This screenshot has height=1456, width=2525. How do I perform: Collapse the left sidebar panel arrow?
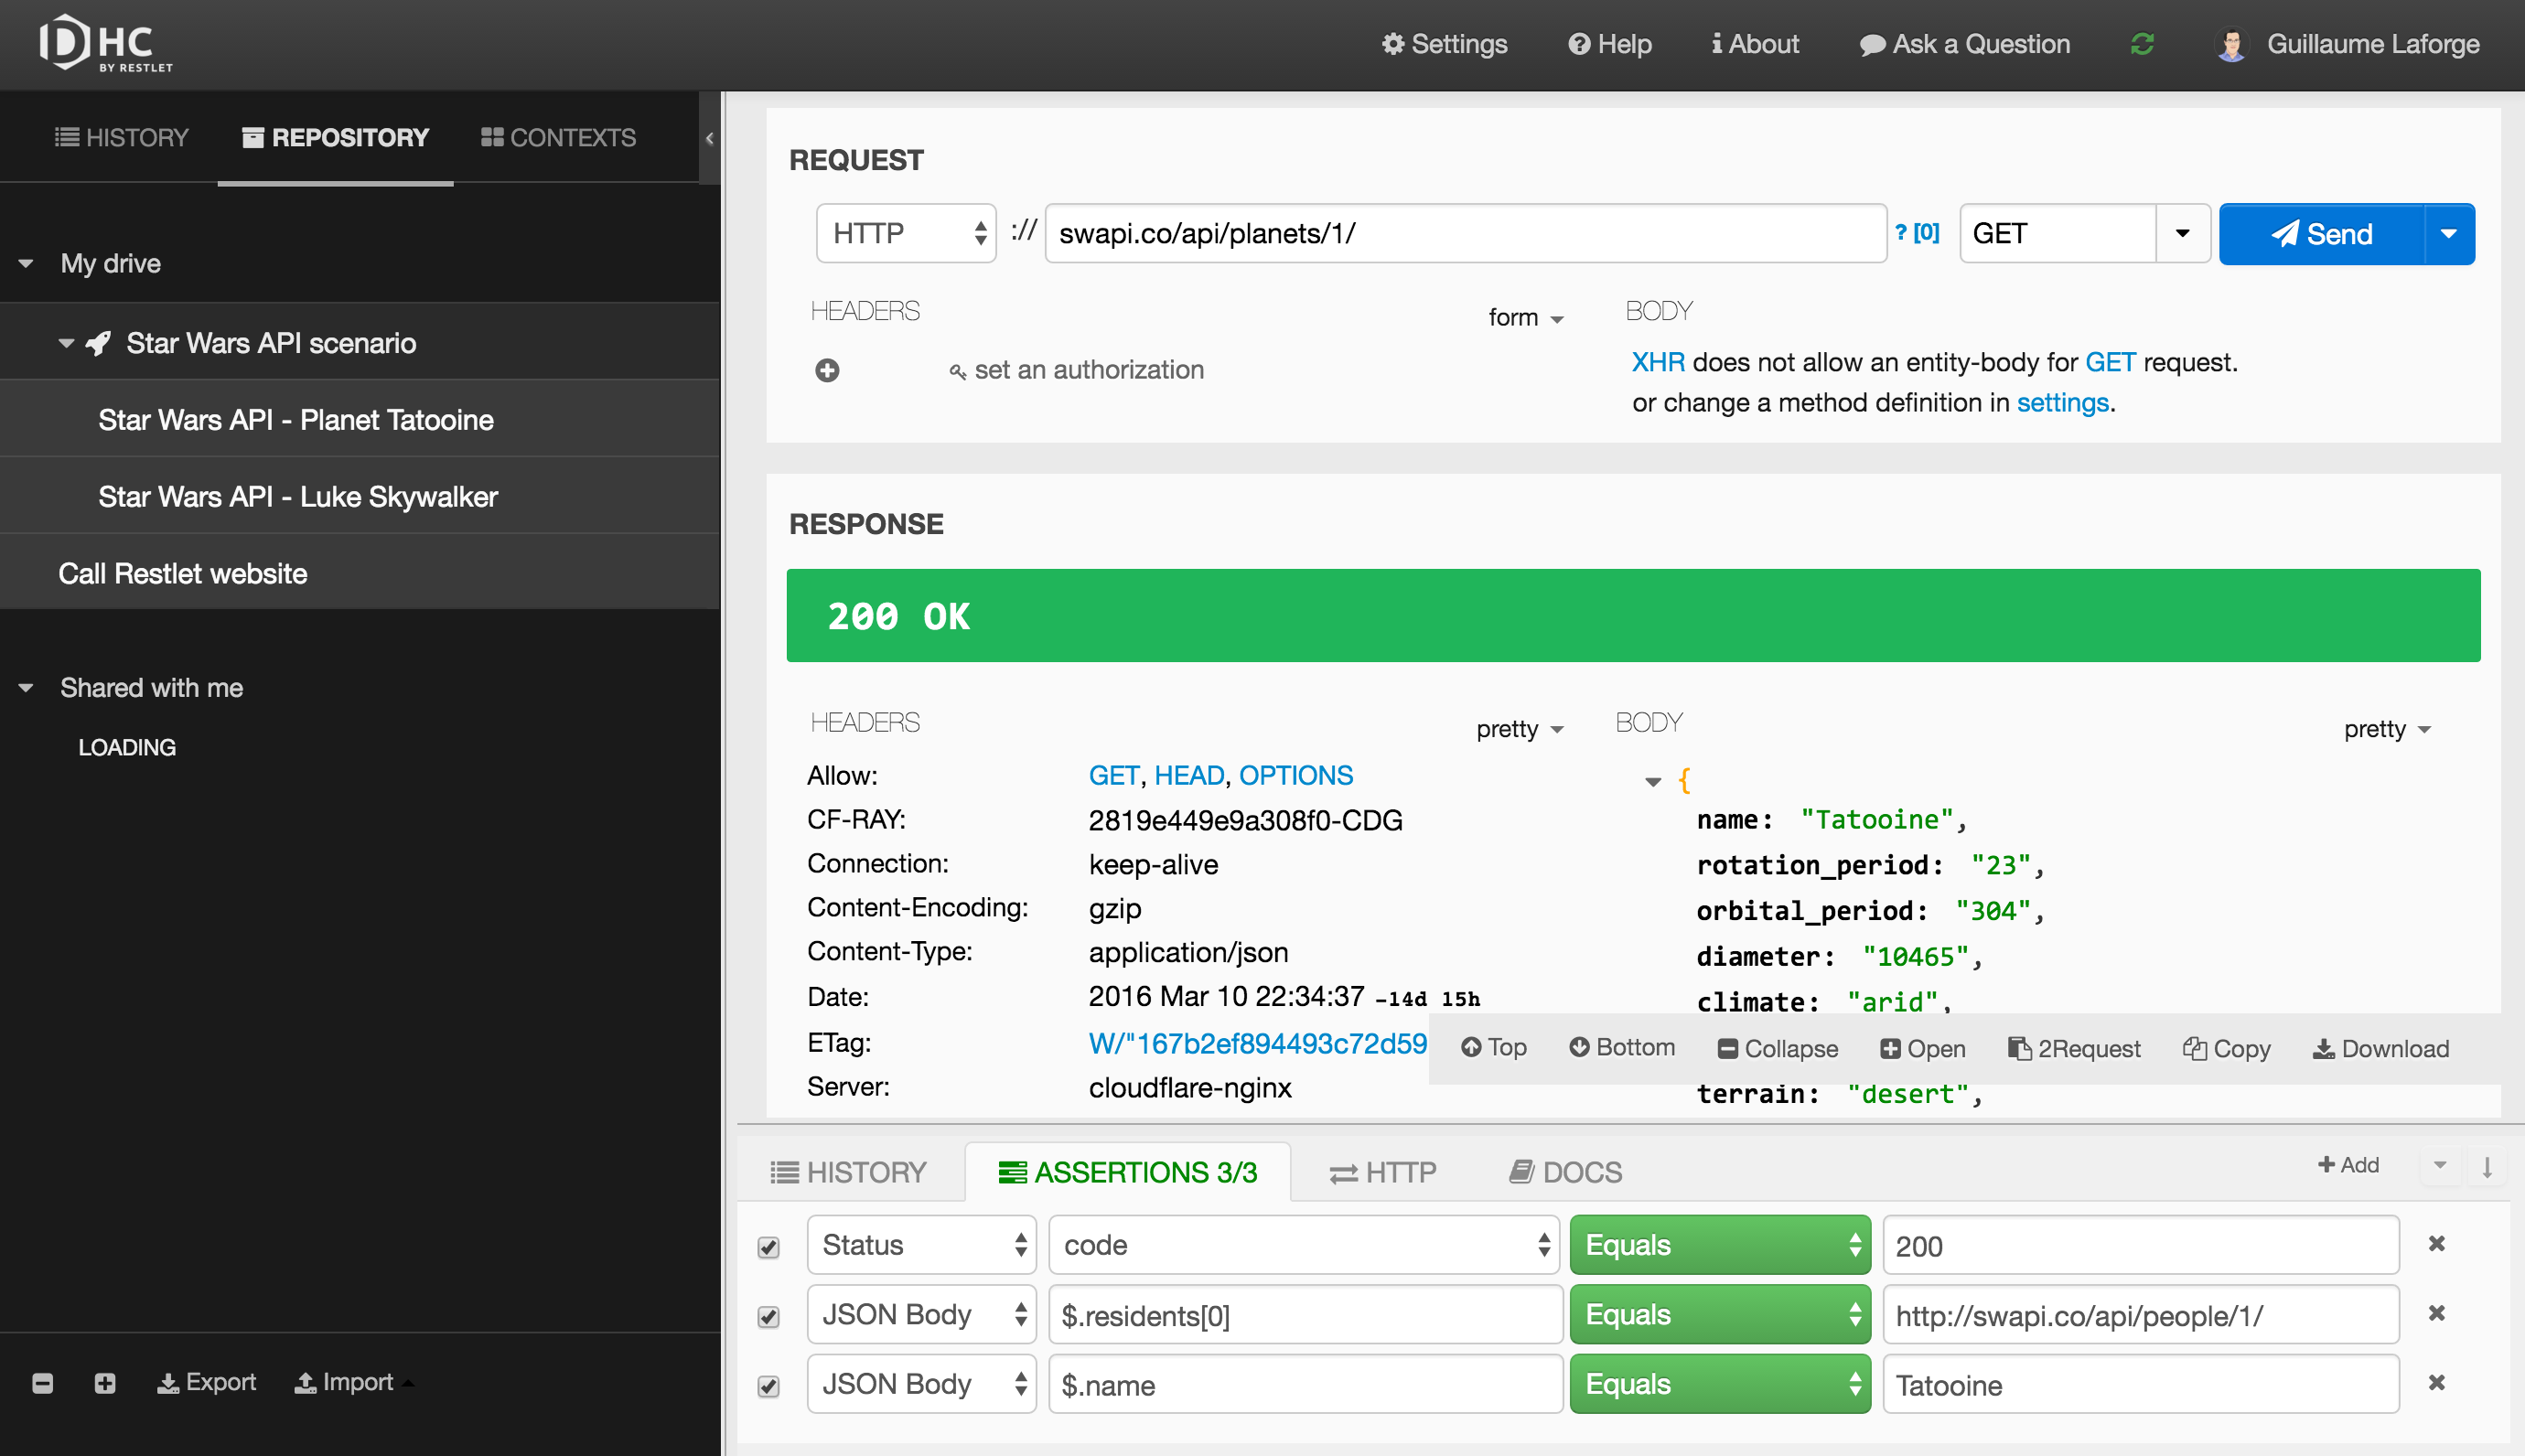709,138
